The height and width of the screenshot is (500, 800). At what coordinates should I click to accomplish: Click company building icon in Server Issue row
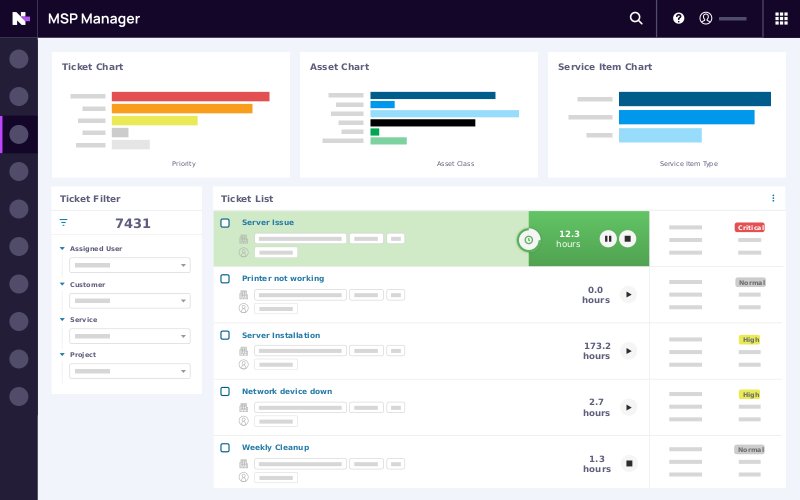tap(243, 238)
